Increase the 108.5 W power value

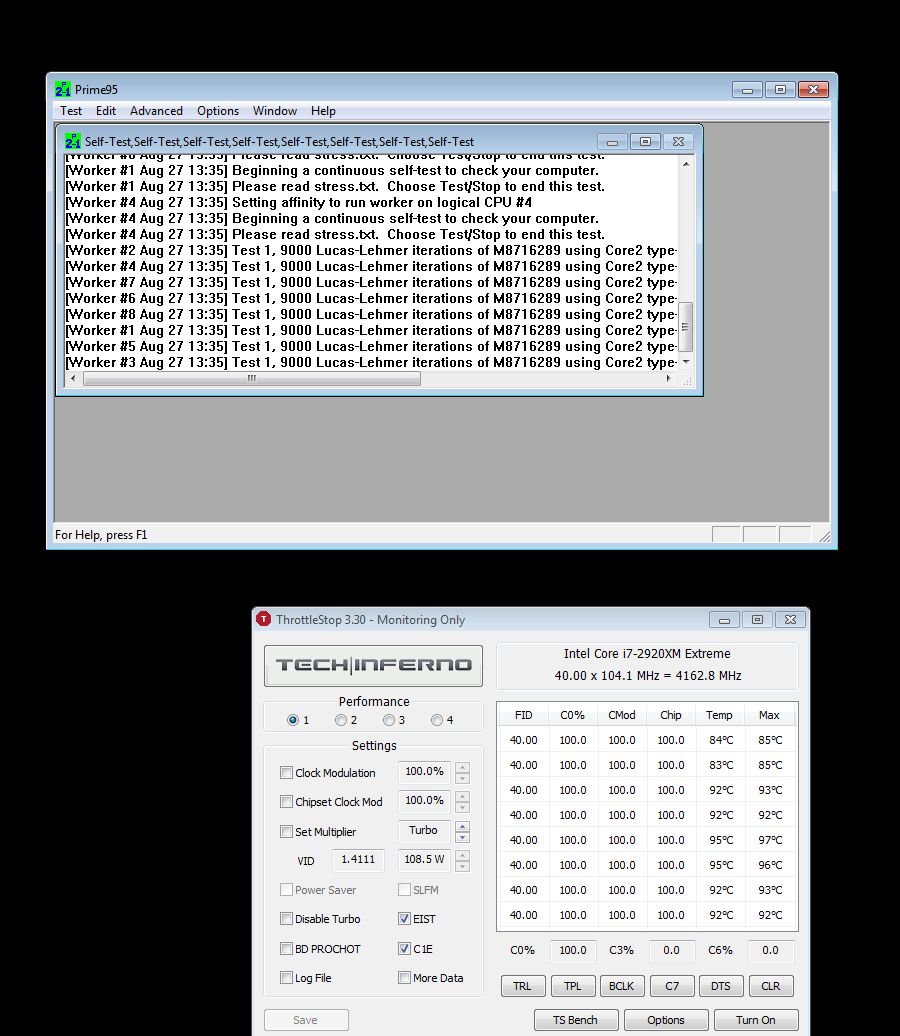pyautogui.click(x=463, y=856)
